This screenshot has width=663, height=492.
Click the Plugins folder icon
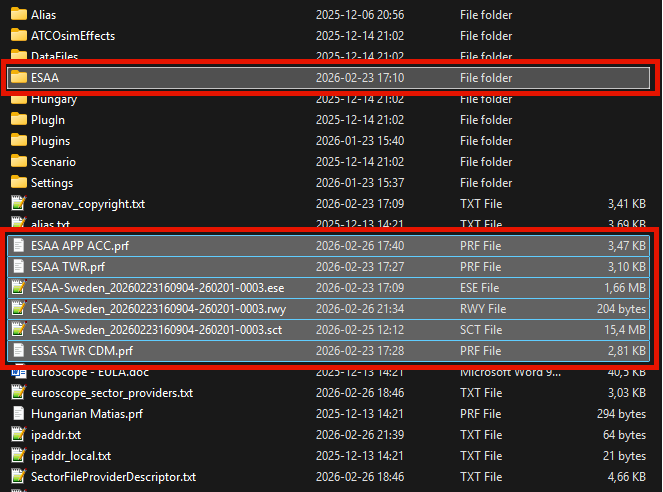click(x=18, y=141)
